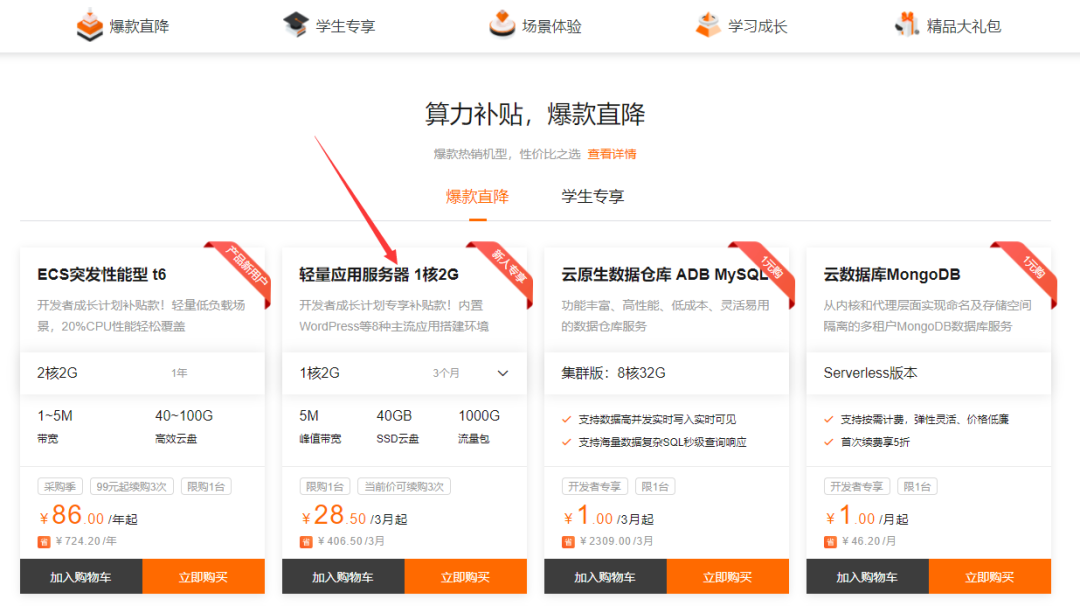This screenshot has width=1080, height=606.
Task: Click the ¥86.00/年起 price
Action: click(x=87, y=516)
